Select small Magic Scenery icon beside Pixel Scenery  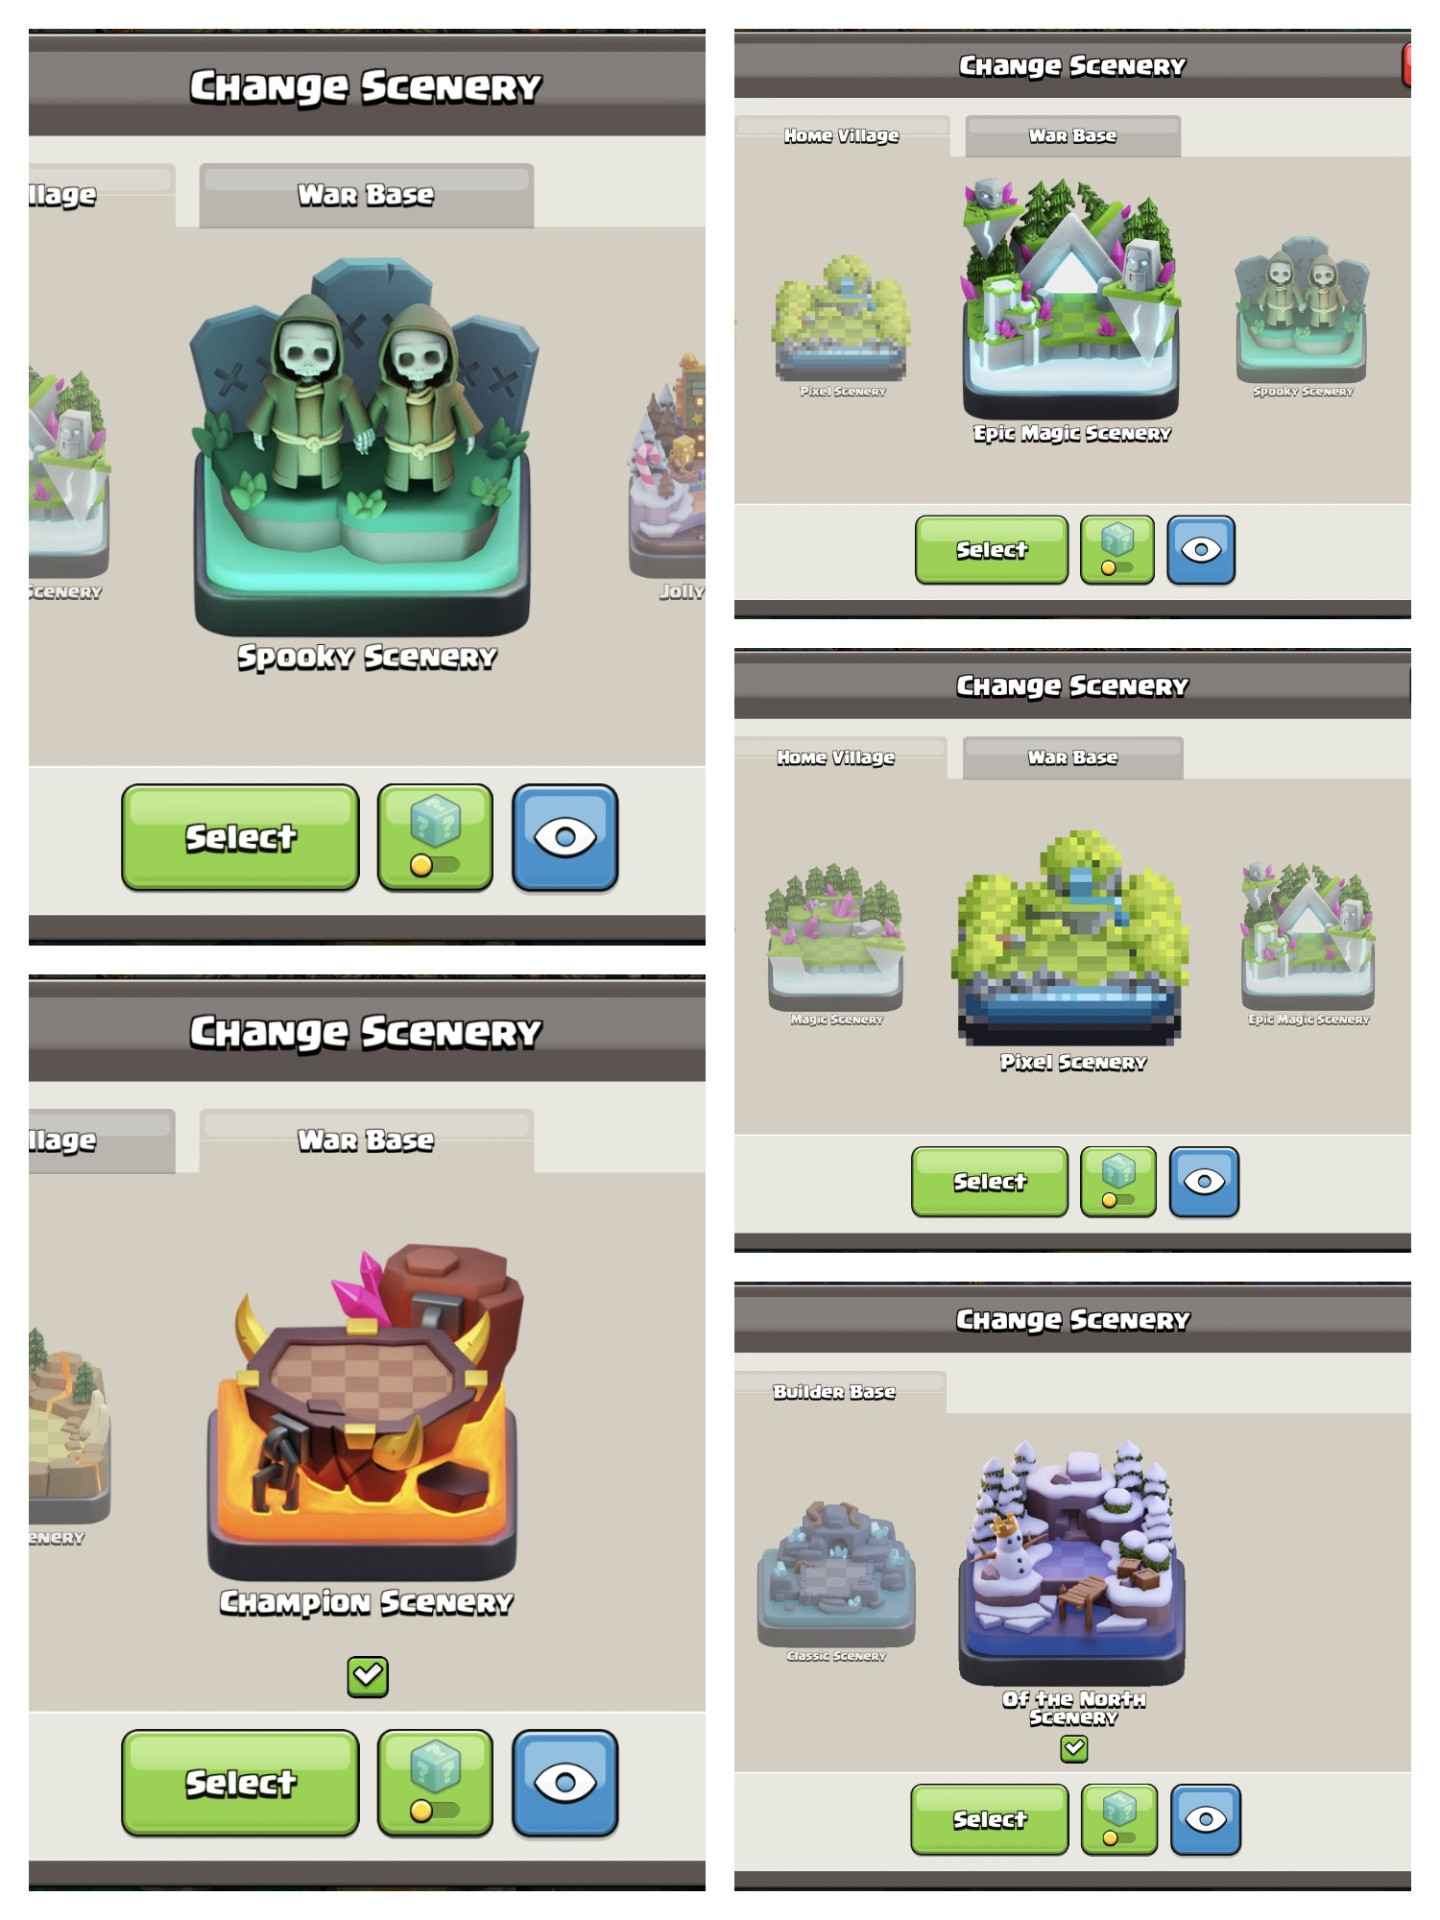(x=836, y=937)
